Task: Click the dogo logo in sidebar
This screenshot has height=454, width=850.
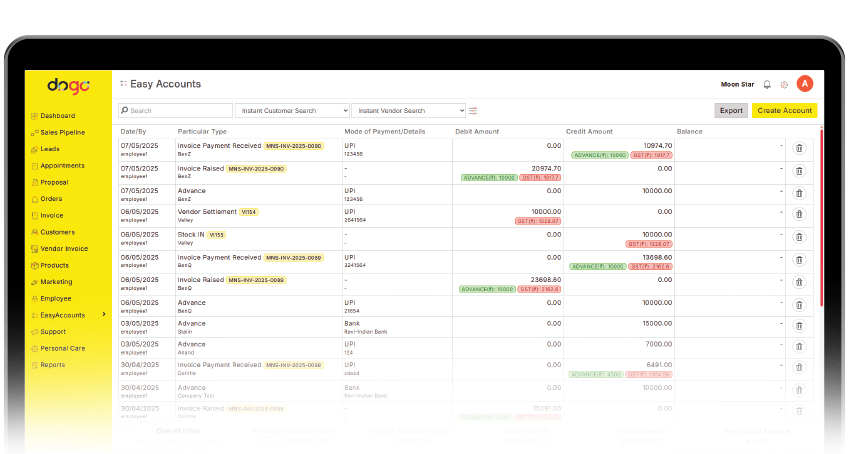Action: pyautogui.click(x=68, y=86)
